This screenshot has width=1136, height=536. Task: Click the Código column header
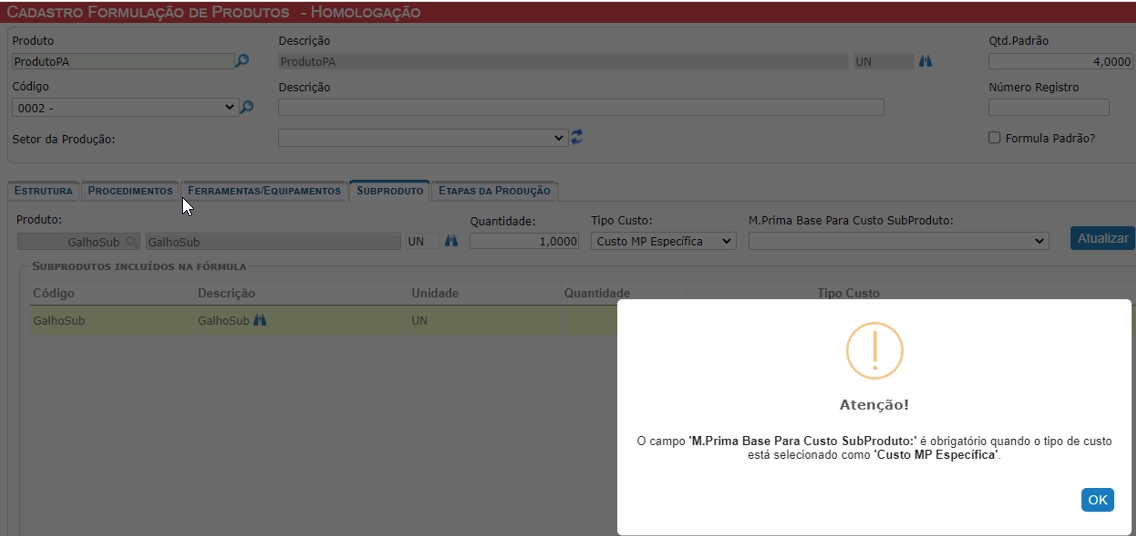point(54,293)
